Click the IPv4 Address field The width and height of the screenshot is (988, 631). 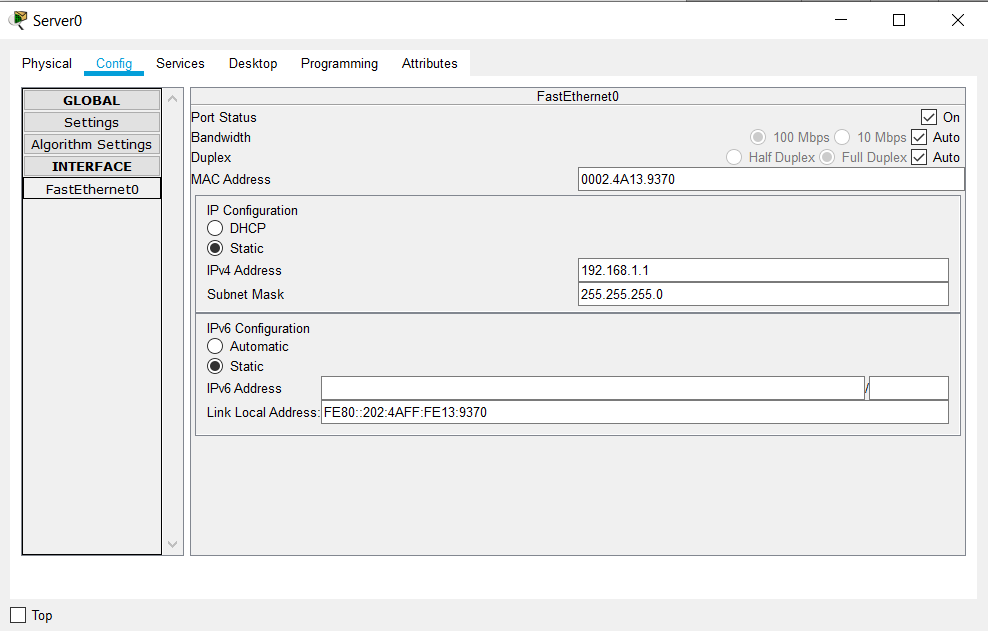point(763,270)
